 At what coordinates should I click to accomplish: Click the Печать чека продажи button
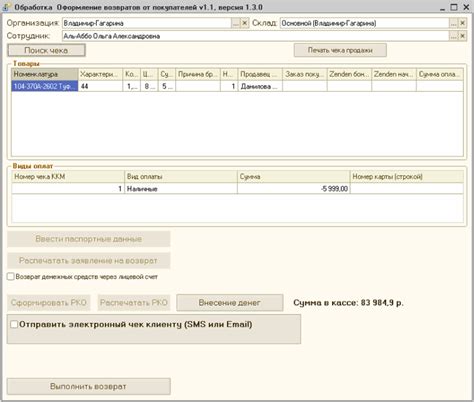coord(340,50)
